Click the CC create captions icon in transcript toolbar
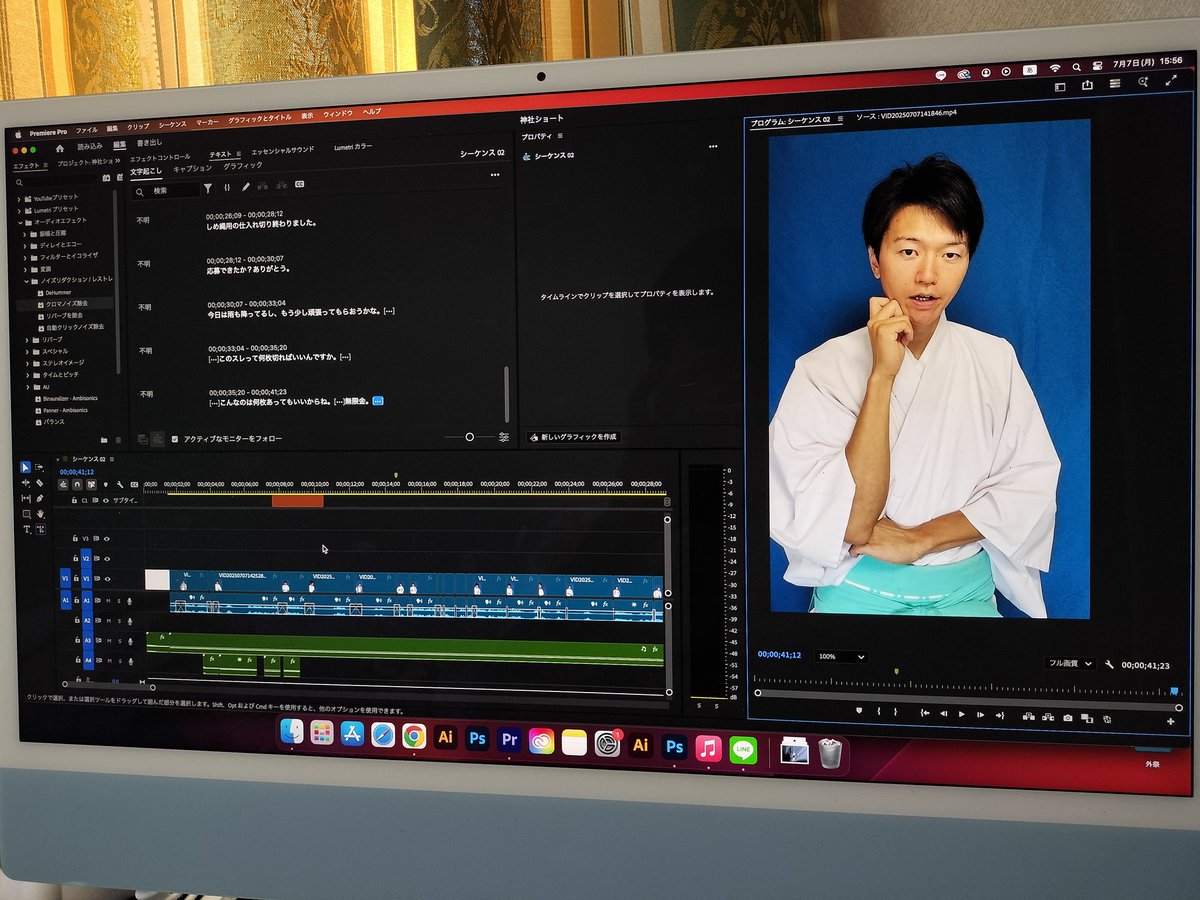Viewport: 1200px width, 900px height. coord(298,185)
